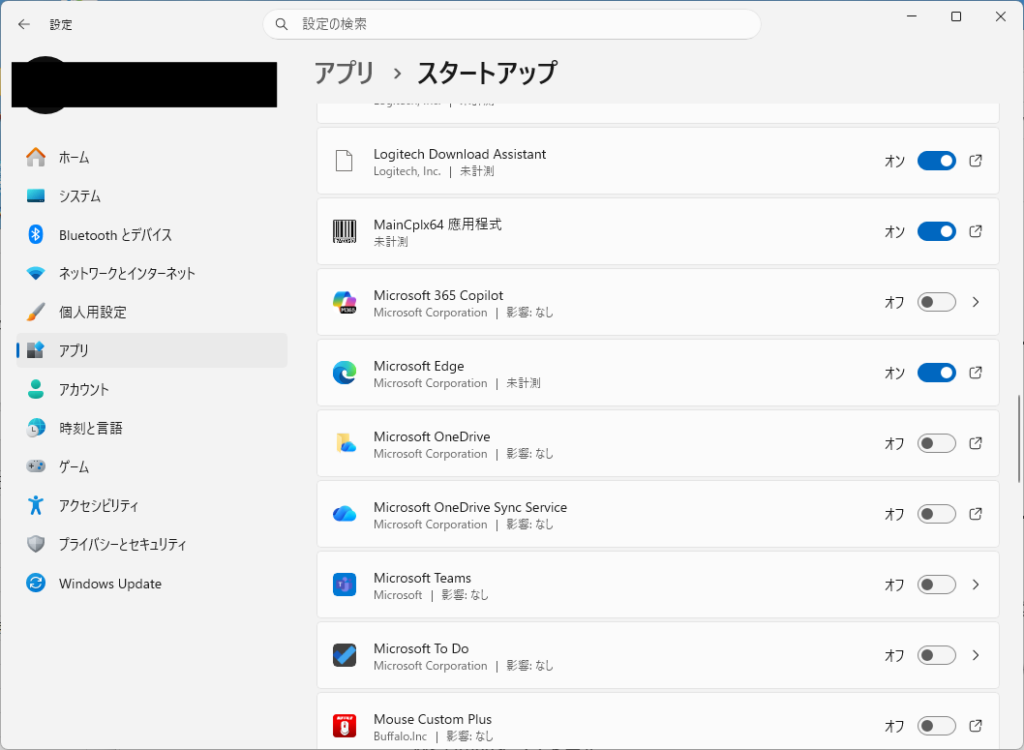This screenshot has width=1024, height=750.
Task: Enable Microsoft 365 Copilot startup toggle
Action: [x=936, y=302]
